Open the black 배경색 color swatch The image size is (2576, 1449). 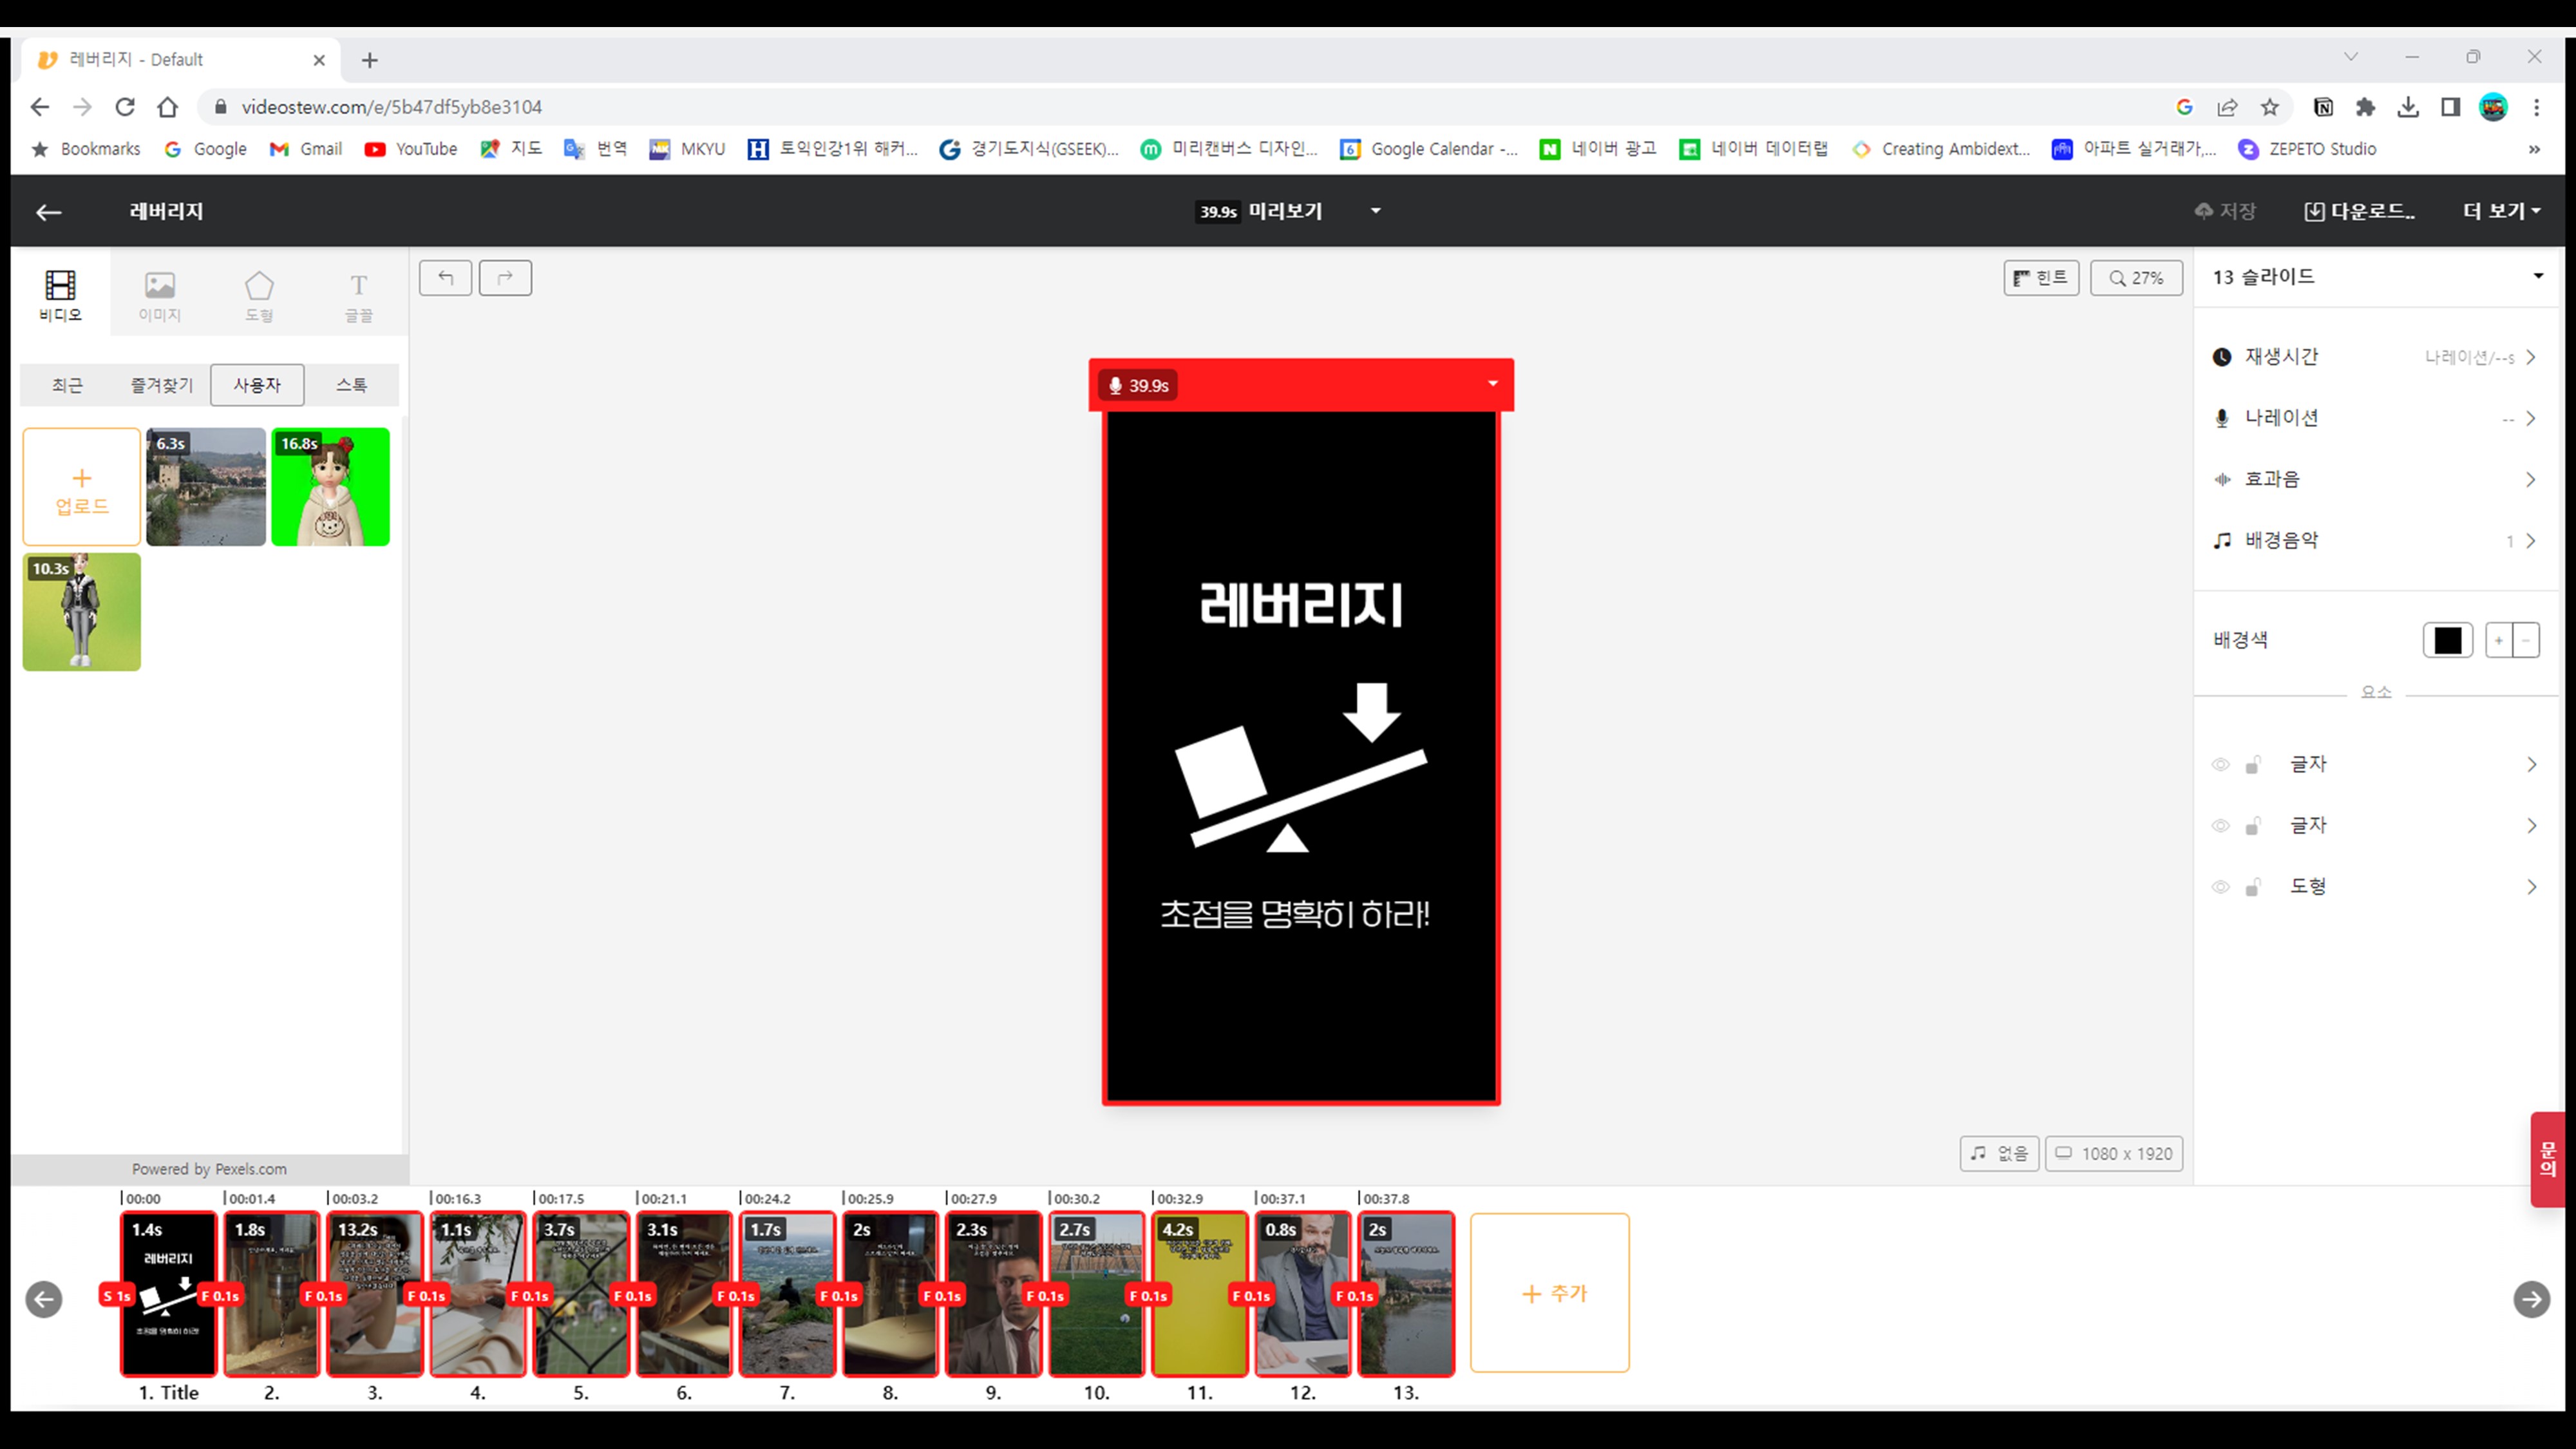[x=2447, y=640]
